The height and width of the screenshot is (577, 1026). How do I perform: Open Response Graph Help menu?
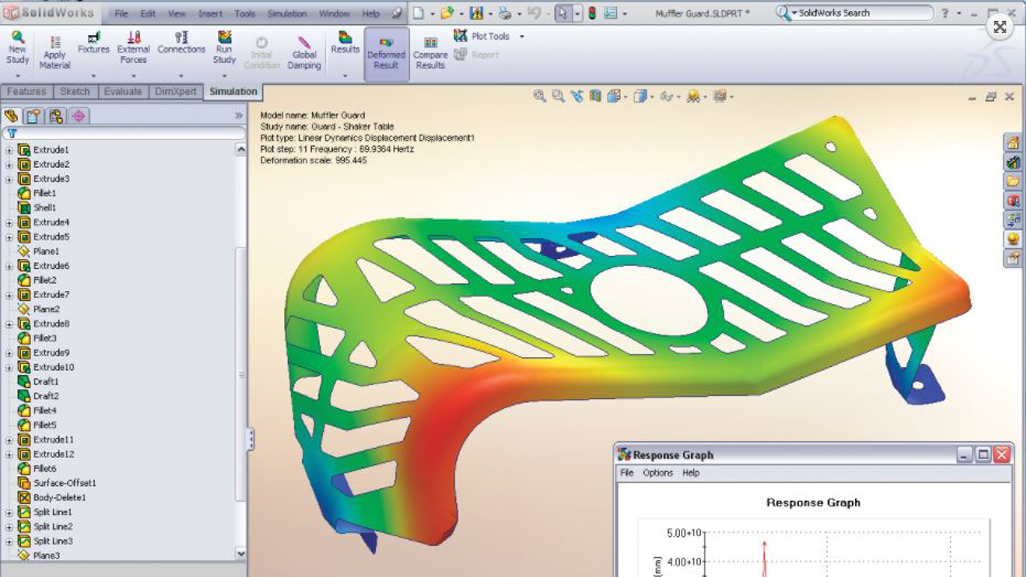tap(691, 473)
